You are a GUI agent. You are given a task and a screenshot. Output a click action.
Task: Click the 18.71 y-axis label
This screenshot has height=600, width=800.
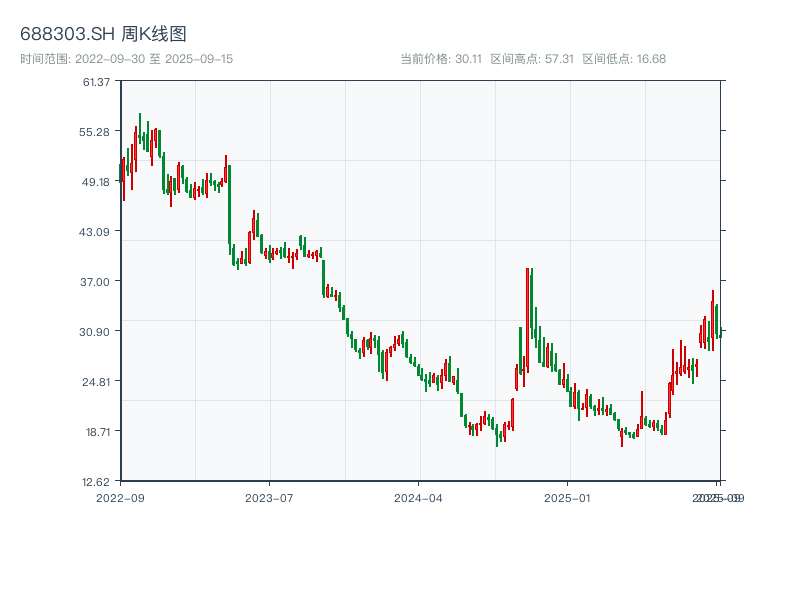(97, 431)
